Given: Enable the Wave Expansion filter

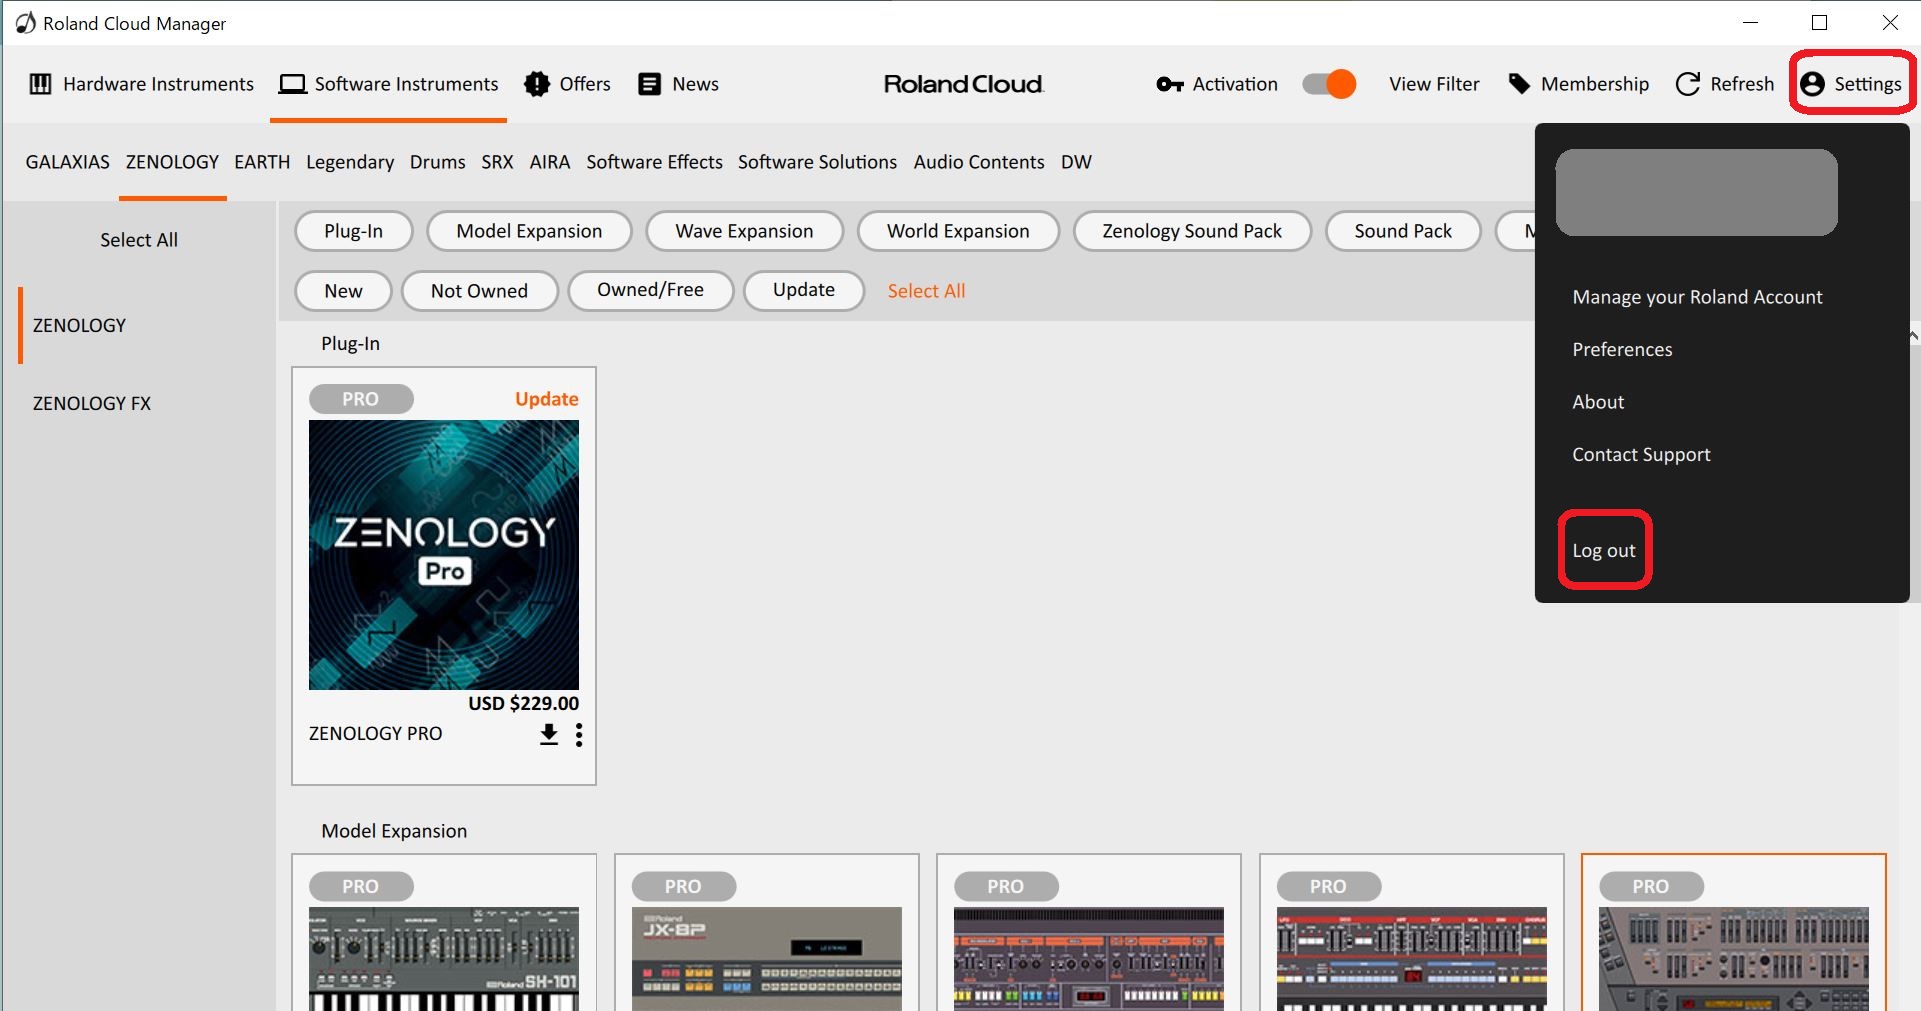Looking at the screenshot, I should coord(744,231).
